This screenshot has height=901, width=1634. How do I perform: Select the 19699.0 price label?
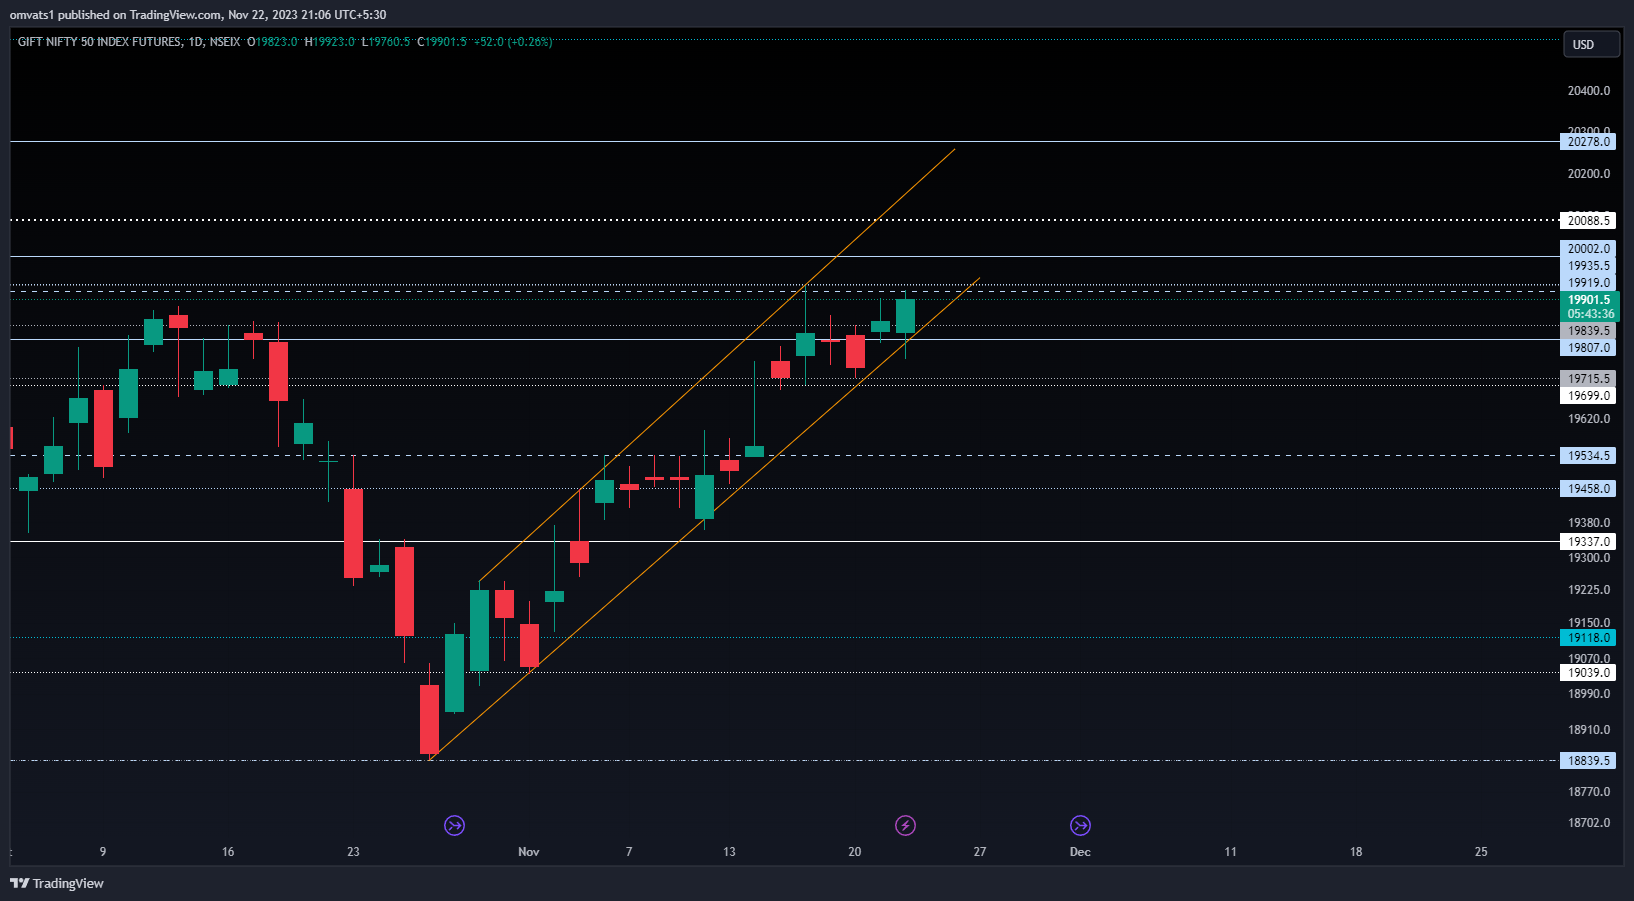(x=1588, y=396)
